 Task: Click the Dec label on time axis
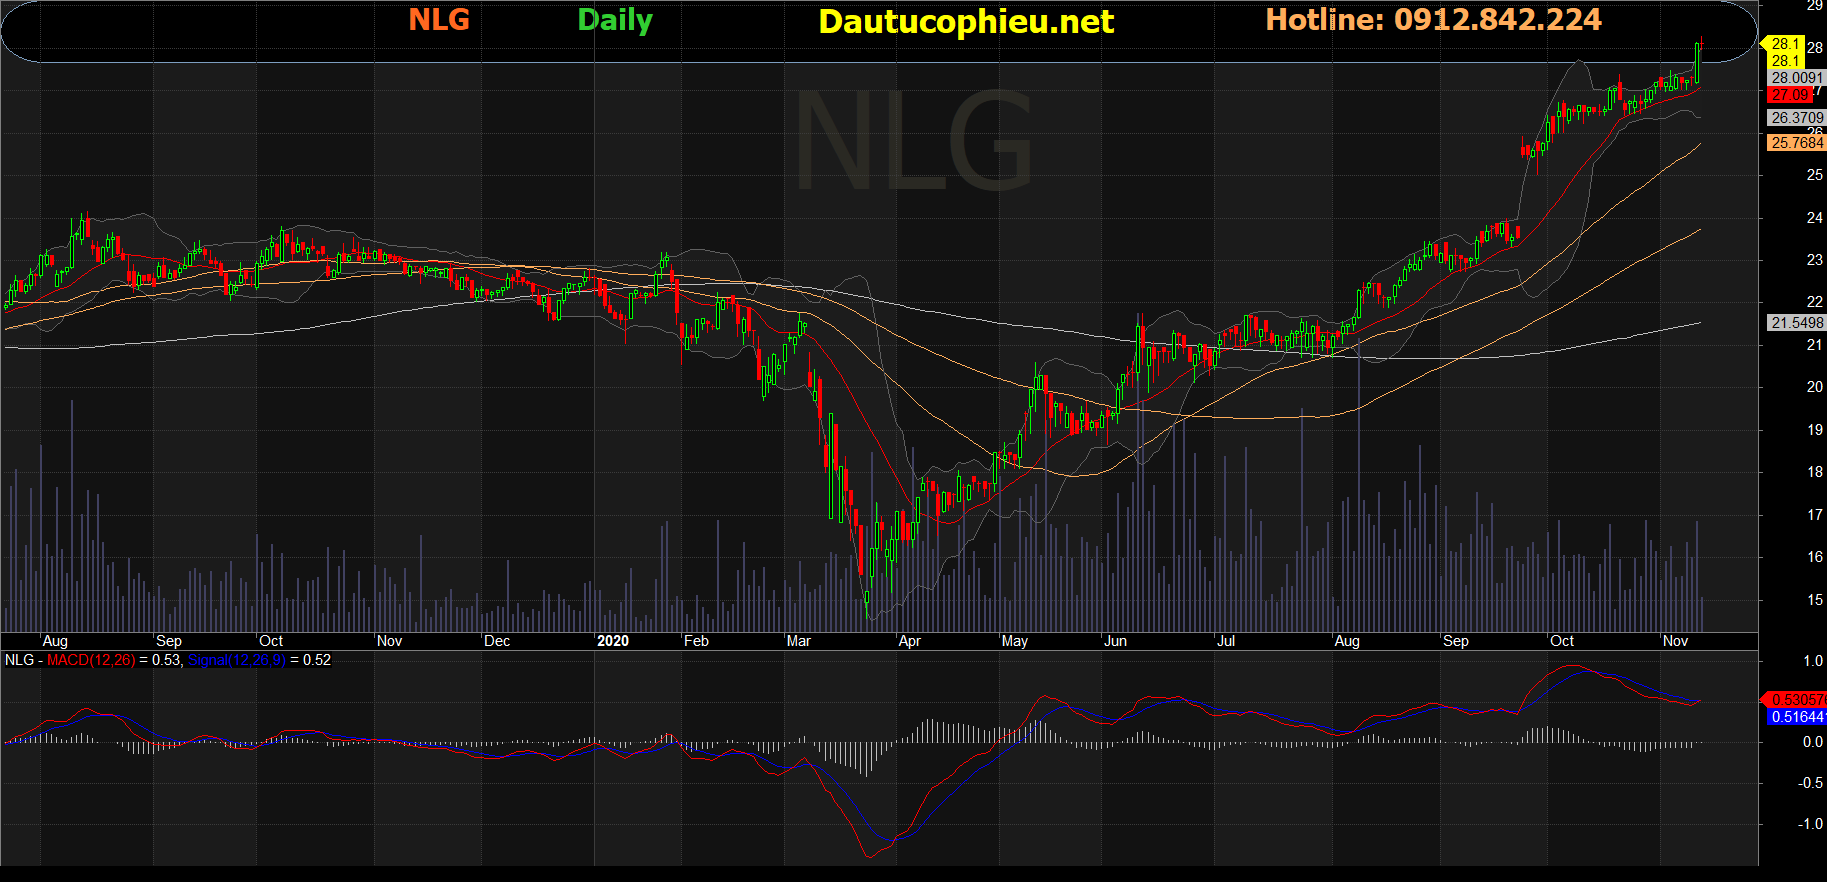coord(497,641)
